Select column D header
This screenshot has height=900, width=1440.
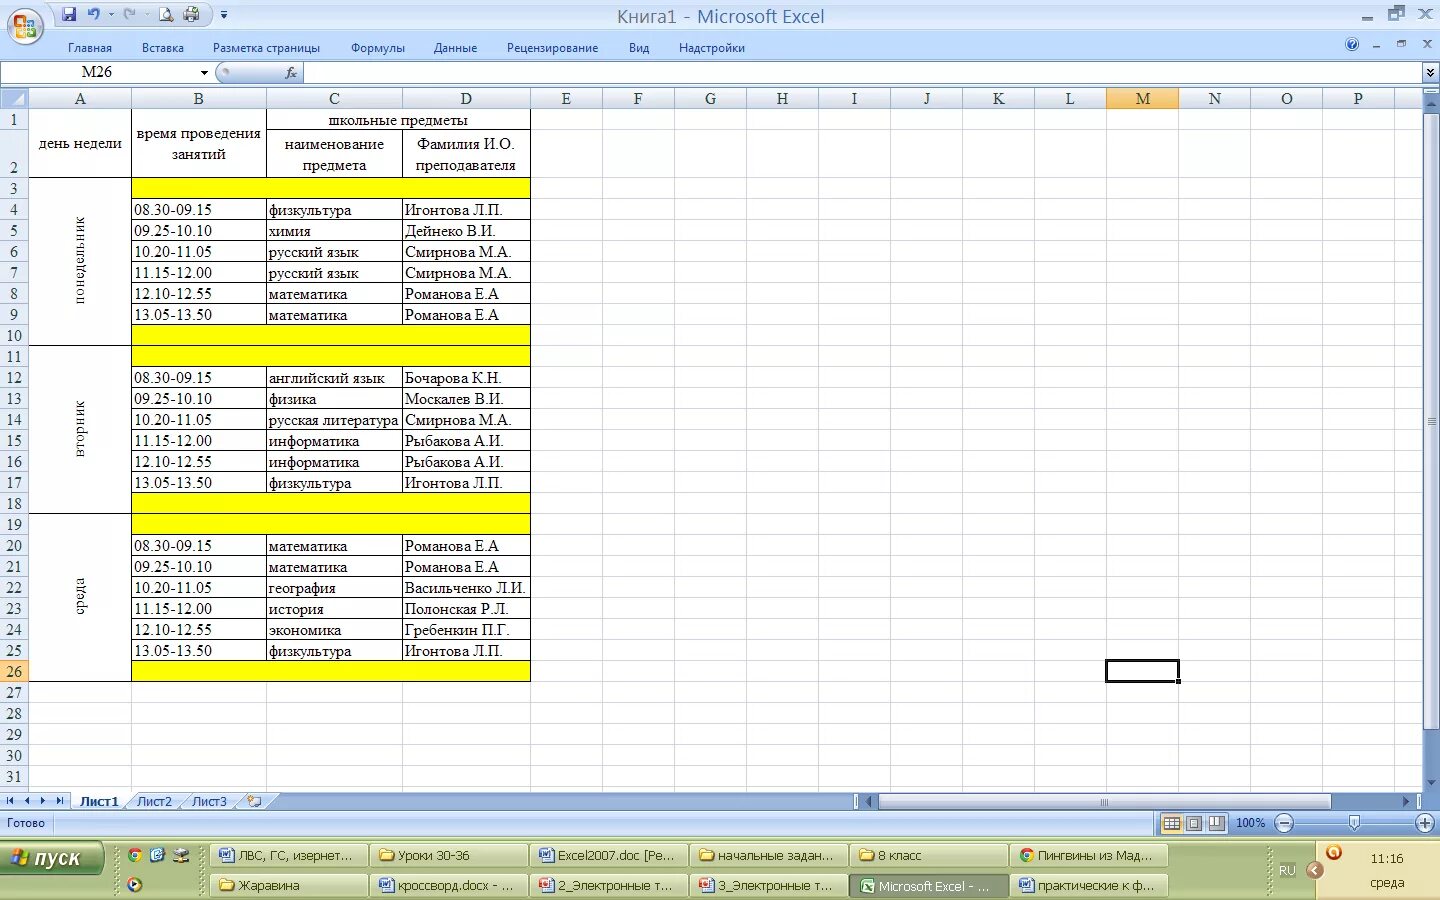466,98
